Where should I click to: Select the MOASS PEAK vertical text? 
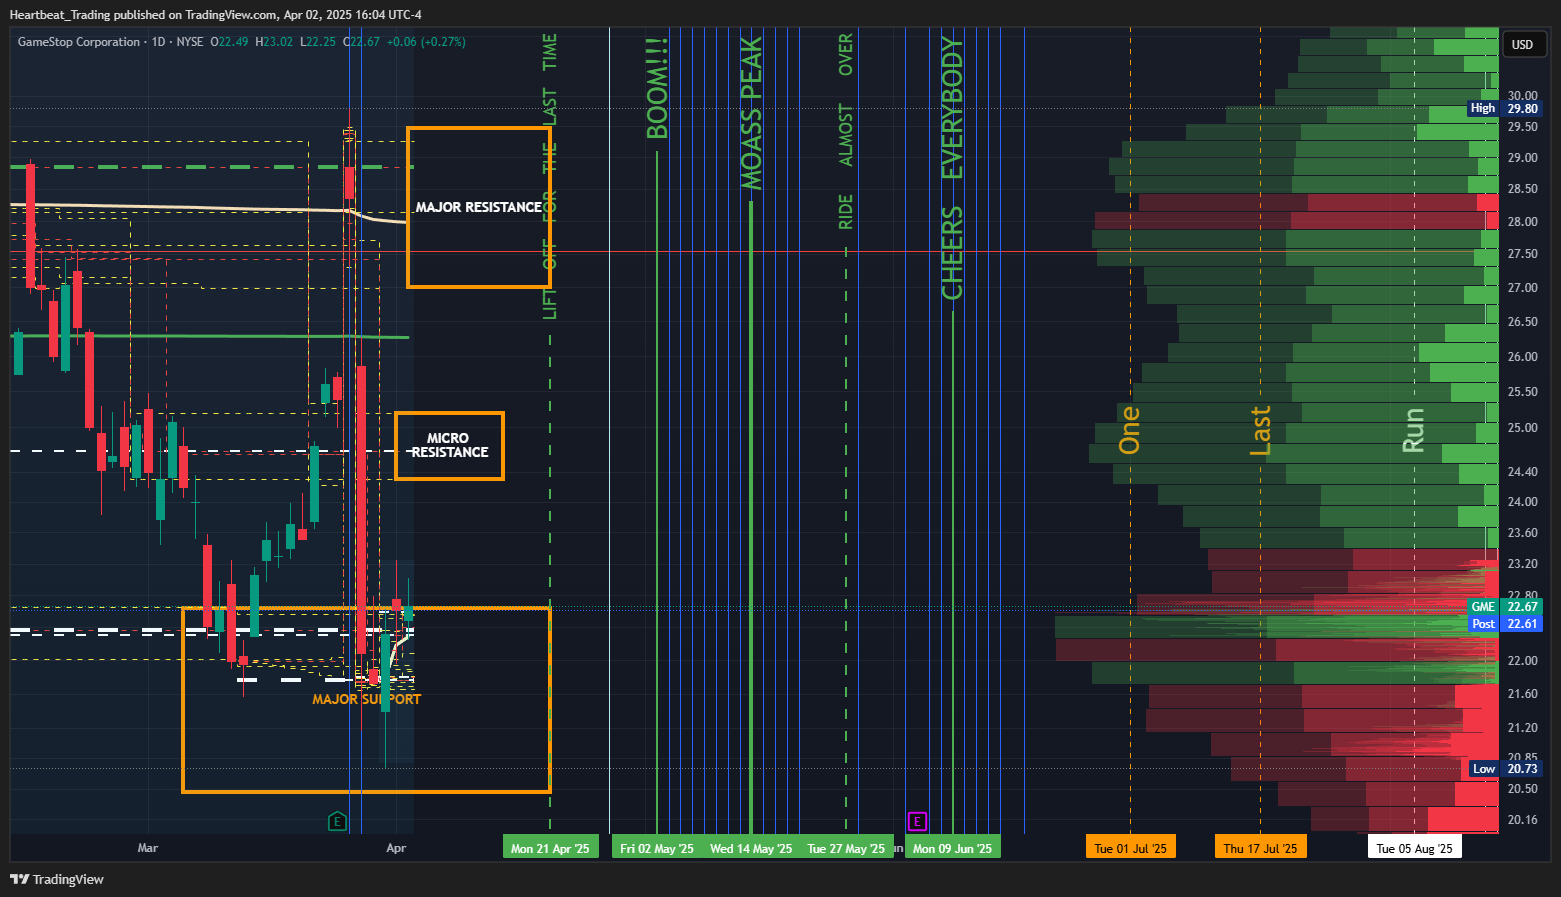tap(751, 113)
